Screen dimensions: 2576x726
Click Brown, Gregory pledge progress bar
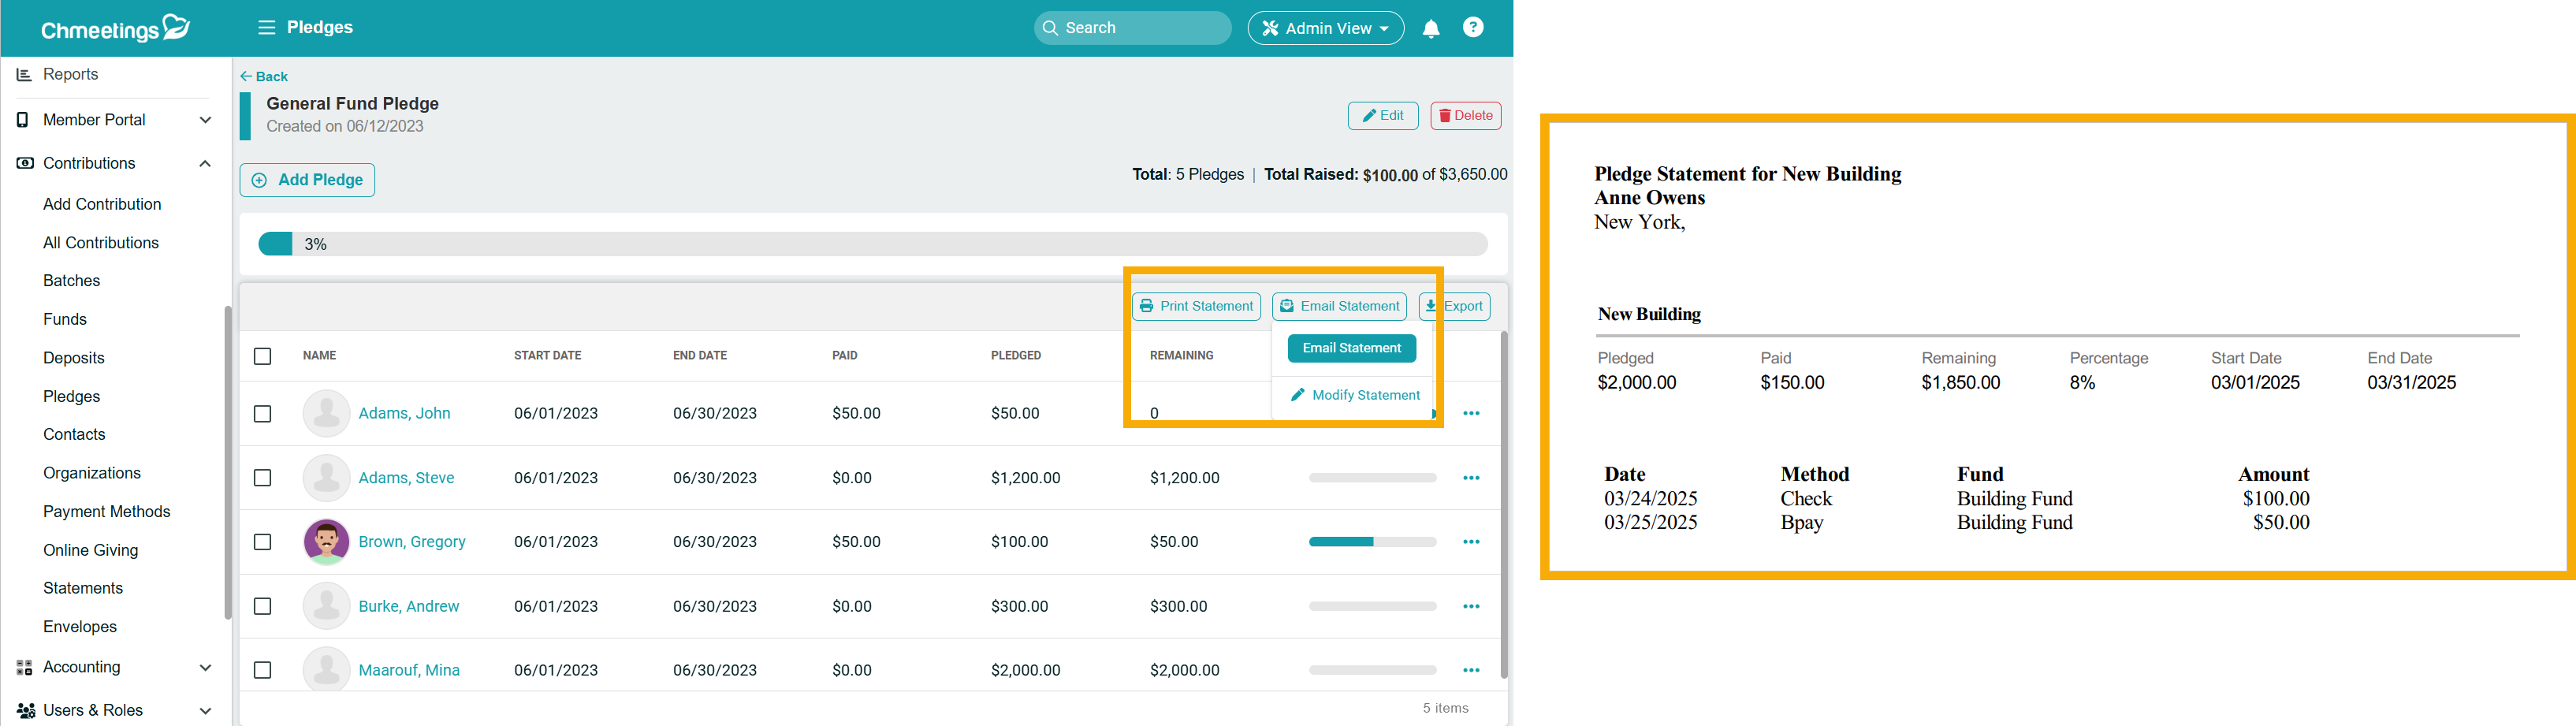point(1372,542)
